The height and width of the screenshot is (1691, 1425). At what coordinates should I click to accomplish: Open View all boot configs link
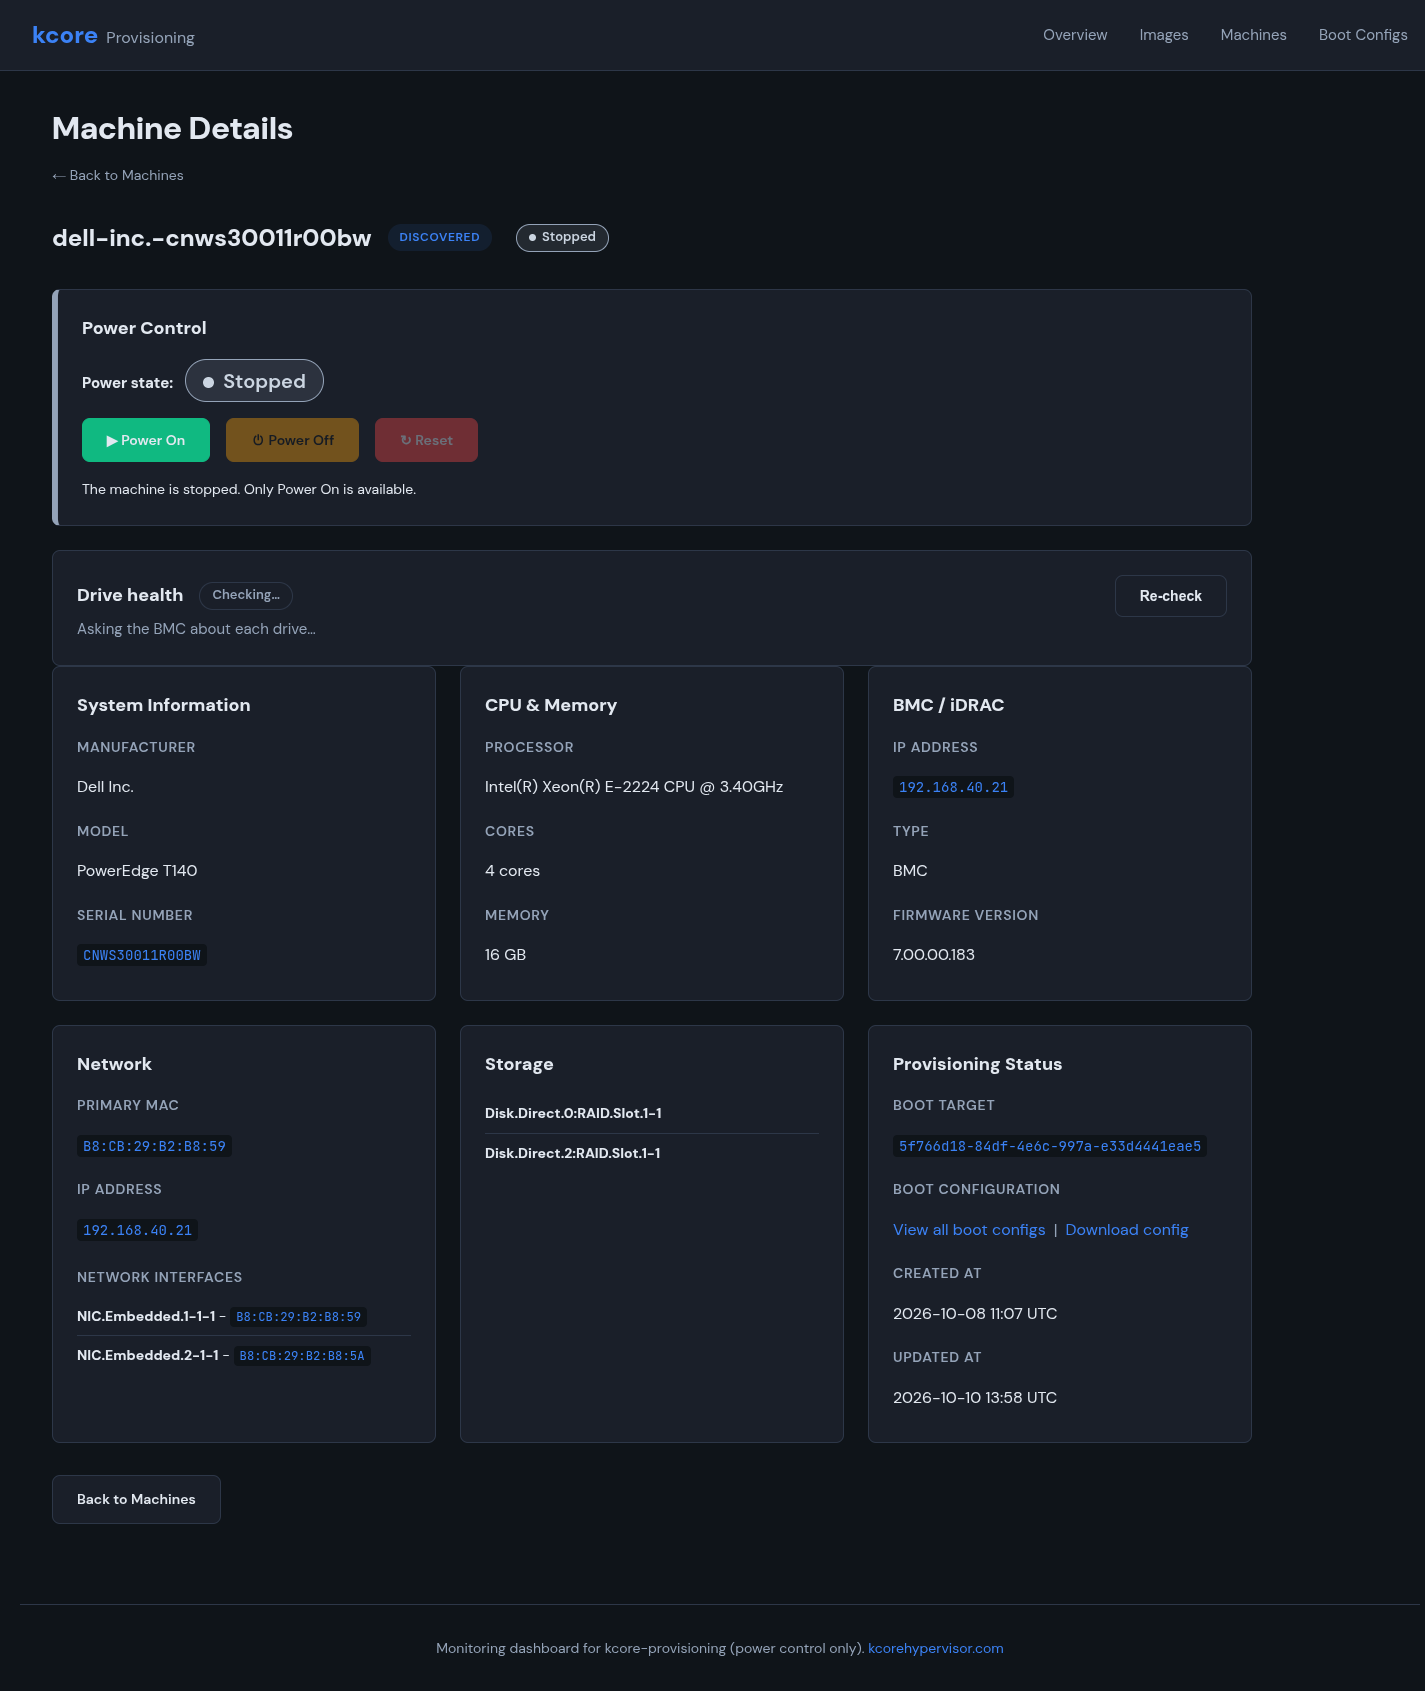(969, 1230)
